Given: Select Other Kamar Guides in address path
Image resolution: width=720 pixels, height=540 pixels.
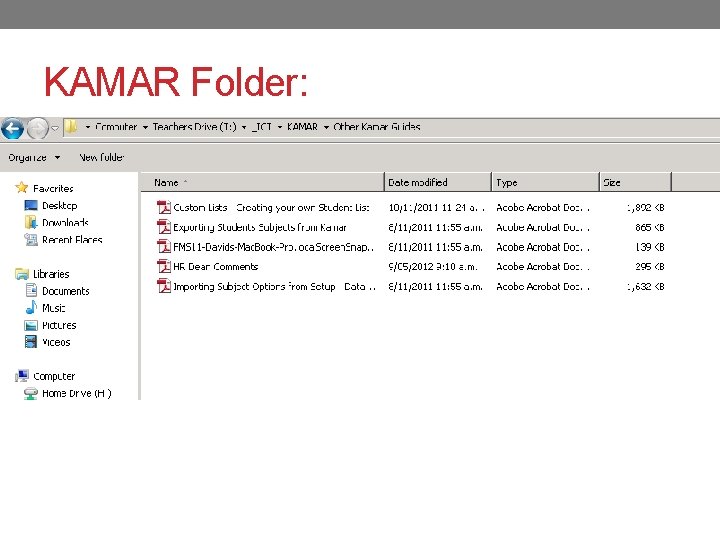Looking at the screenshot, I should (x=377, y=127).
